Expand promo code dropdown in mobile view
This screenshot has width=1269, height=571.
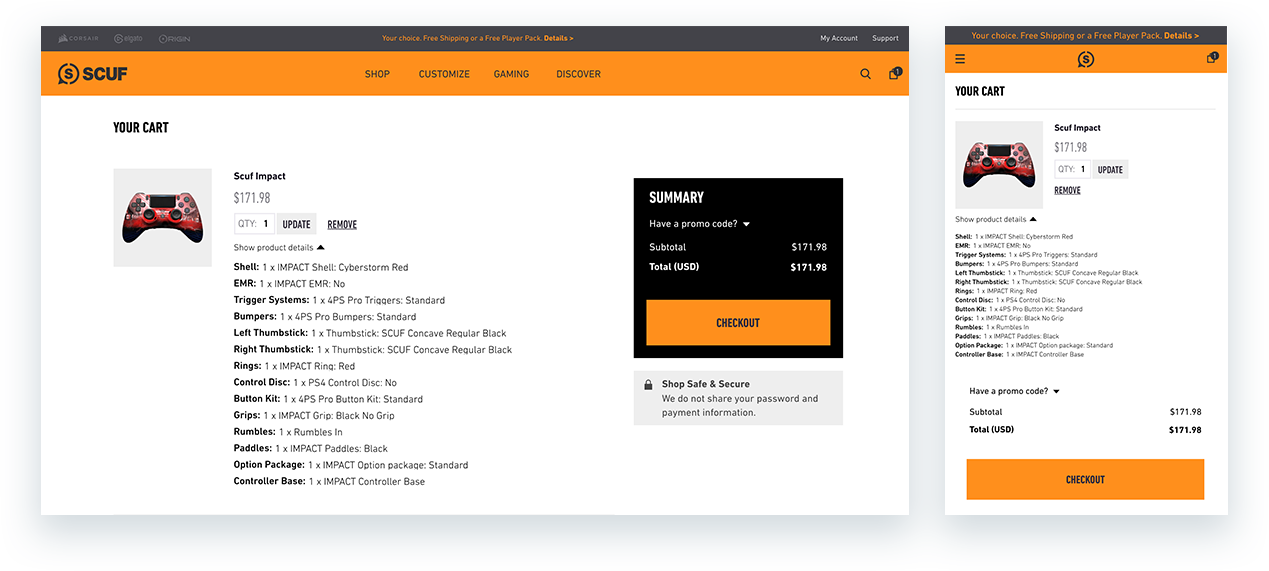tap(1014, 391)
